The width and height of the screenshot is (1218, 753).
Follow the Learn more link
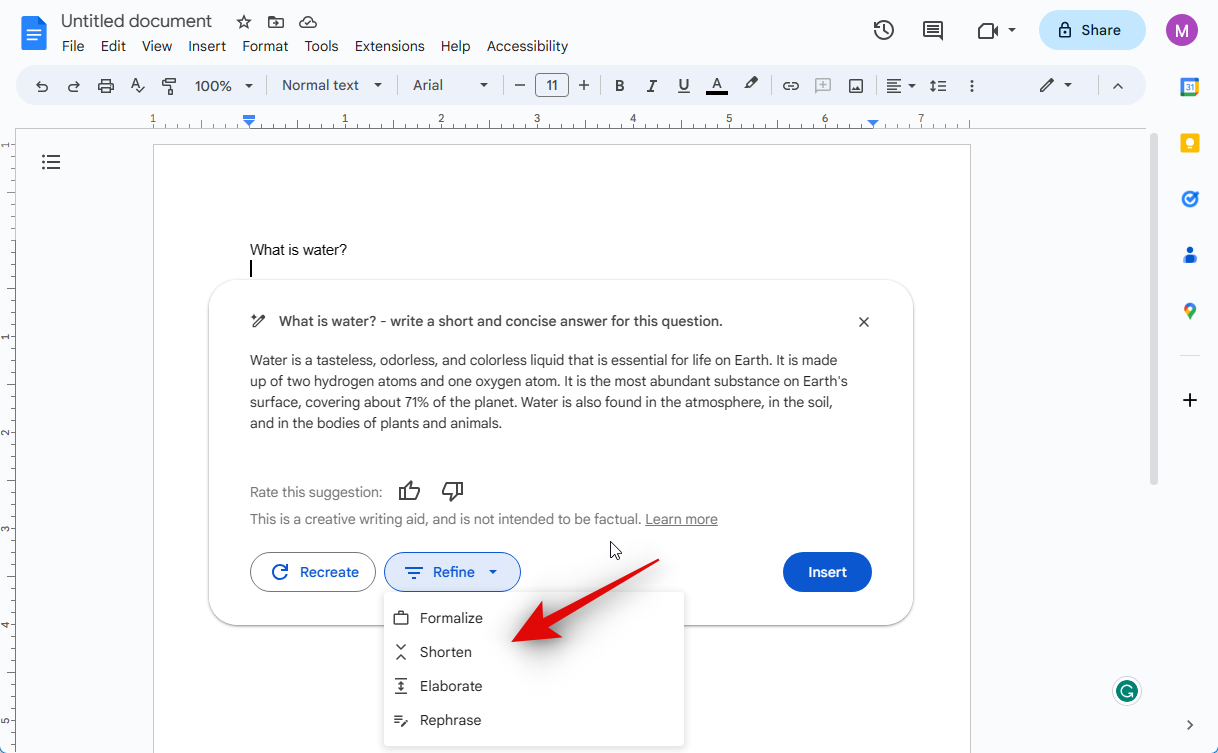coord(681,519)
